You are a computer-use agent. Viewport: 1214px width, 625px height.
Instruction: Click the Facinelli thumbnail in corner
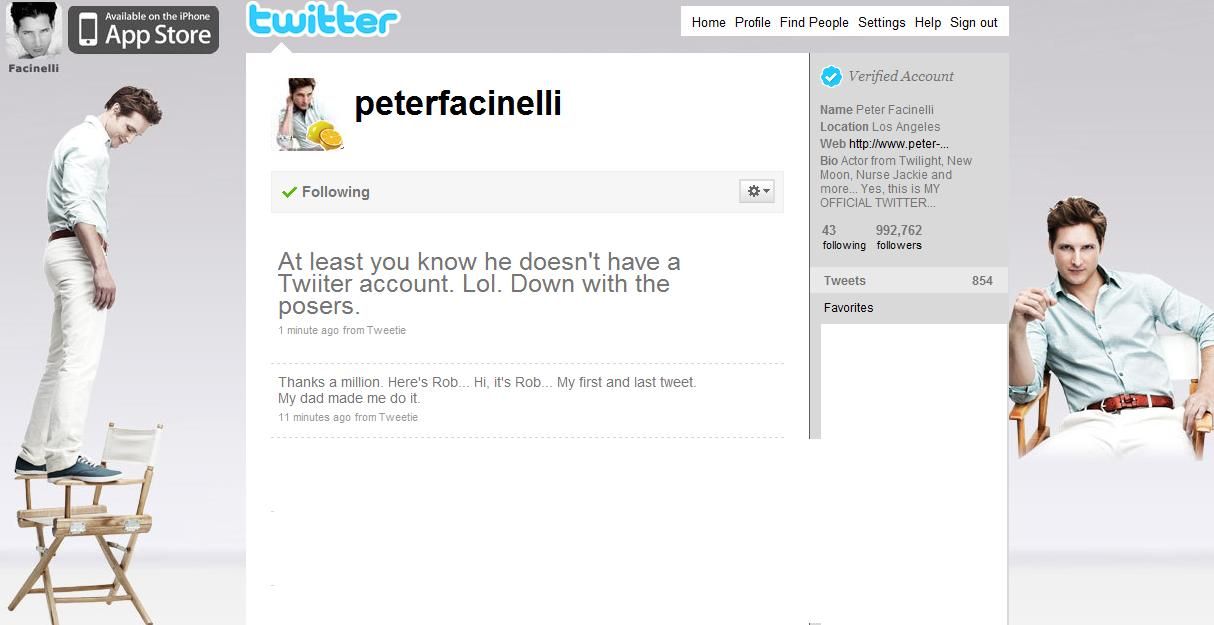pos(34,30)
